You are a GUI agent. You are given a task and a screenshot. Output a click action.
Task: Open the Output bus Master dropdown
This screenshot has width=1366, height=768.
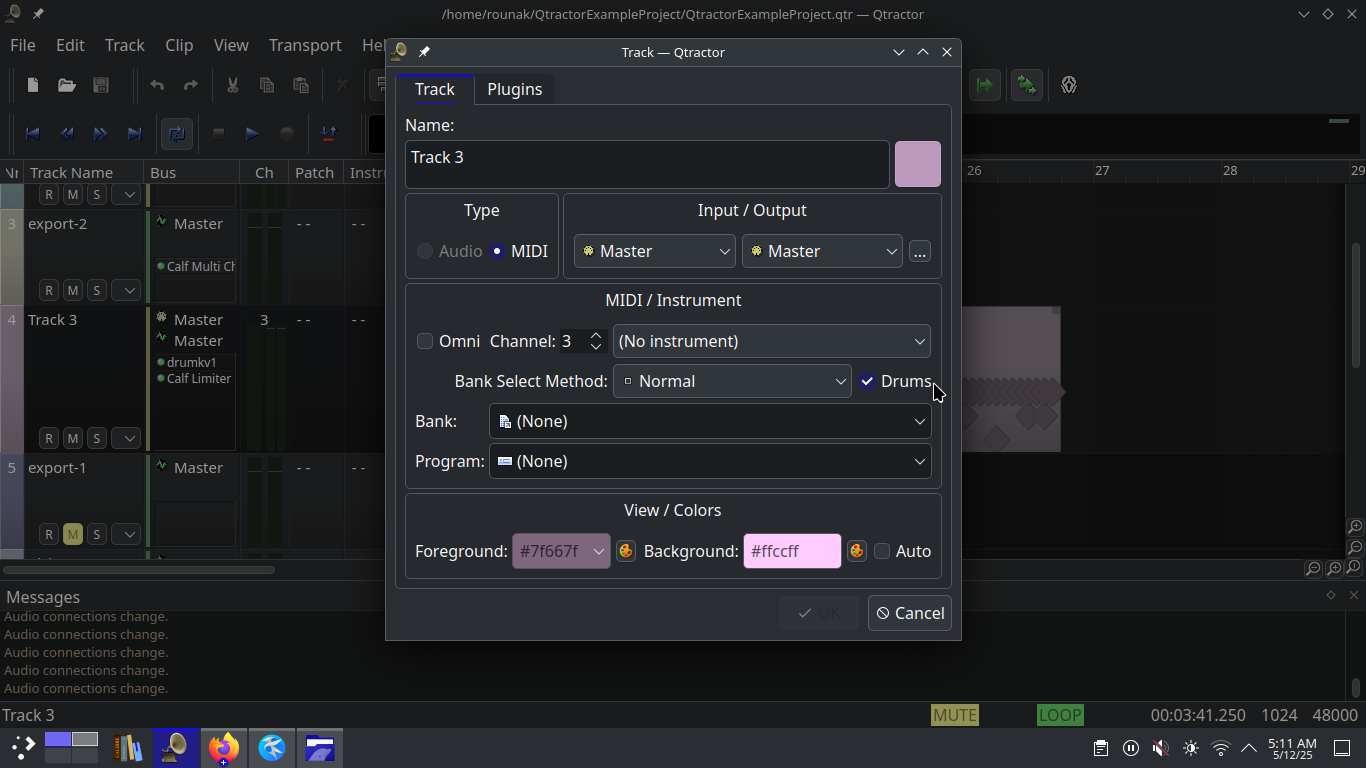[822, 251]
